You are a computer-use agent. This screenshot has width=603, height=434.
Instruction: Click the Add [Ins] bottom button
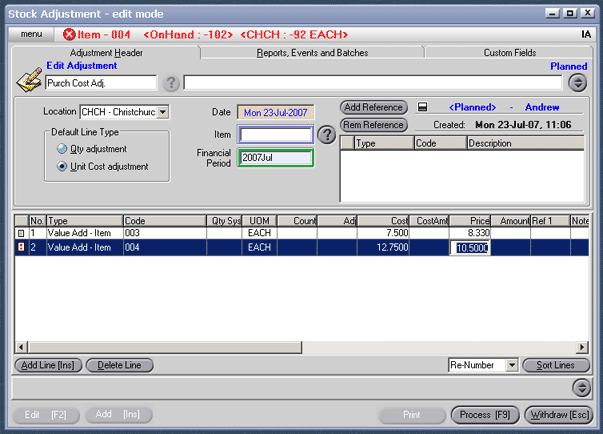pyautogui.click(x=118, y=414)
